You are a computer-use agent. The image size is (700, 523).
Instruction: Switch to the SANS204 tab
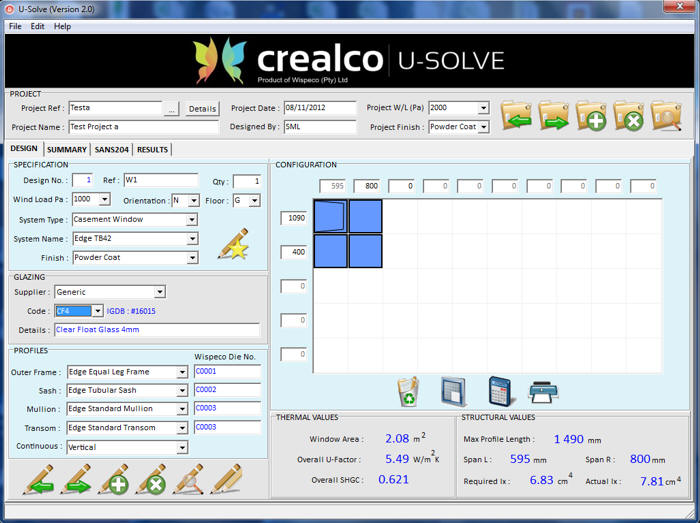(x=112, y=149)
